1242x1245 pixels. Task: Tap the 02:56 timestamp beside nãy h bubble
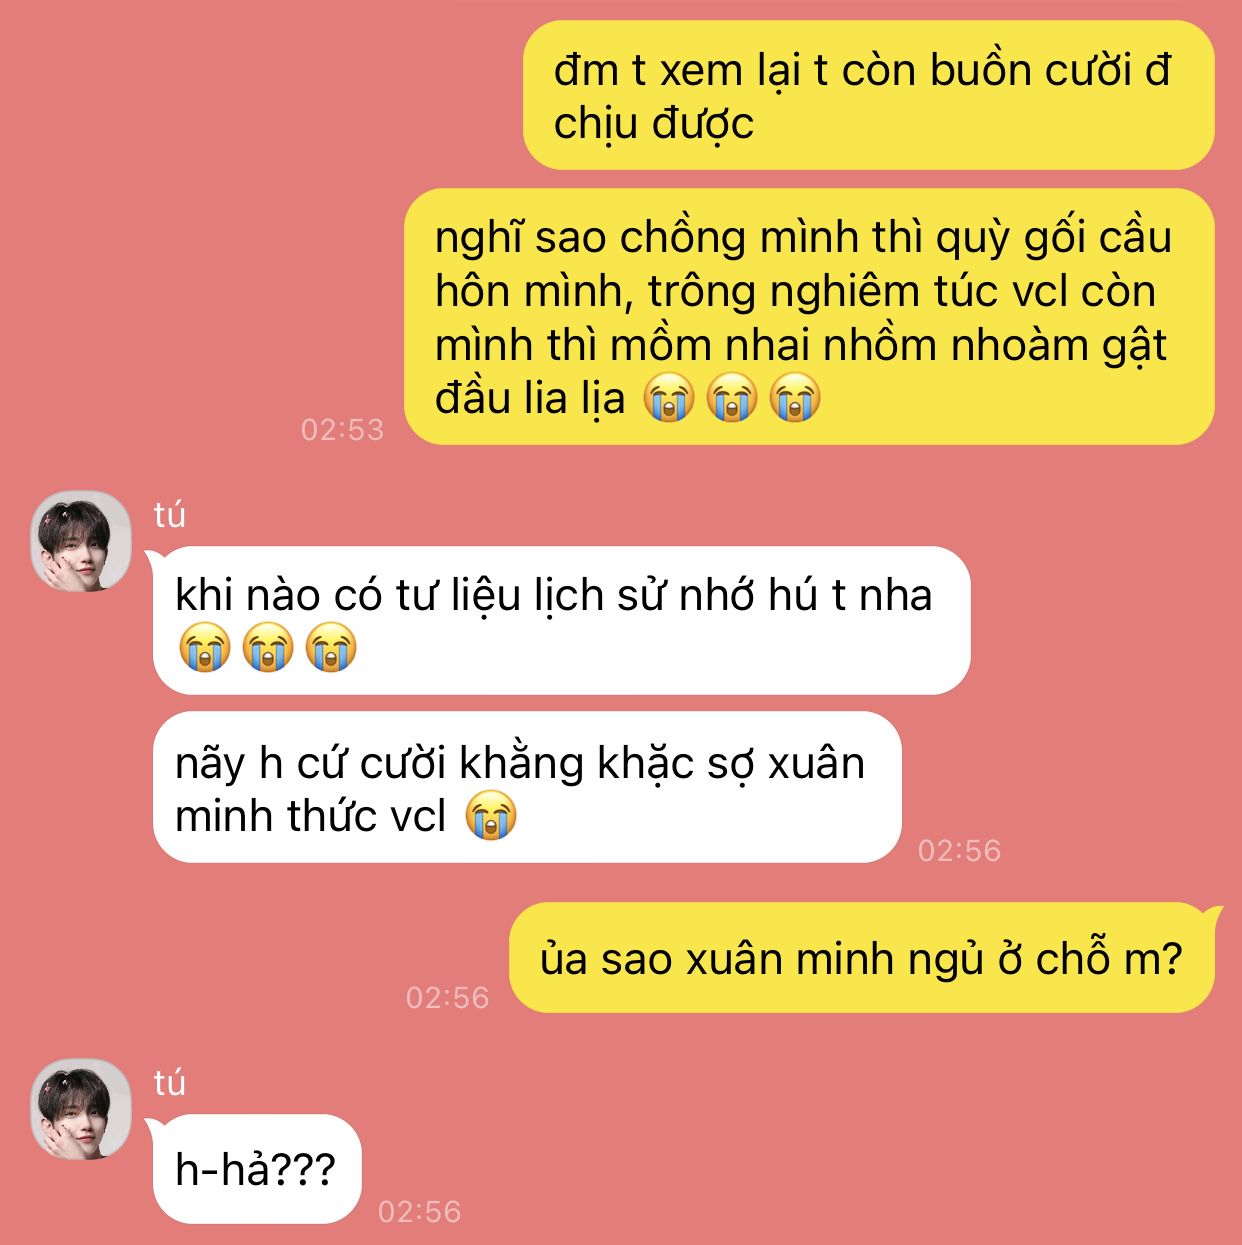(959, 850)
